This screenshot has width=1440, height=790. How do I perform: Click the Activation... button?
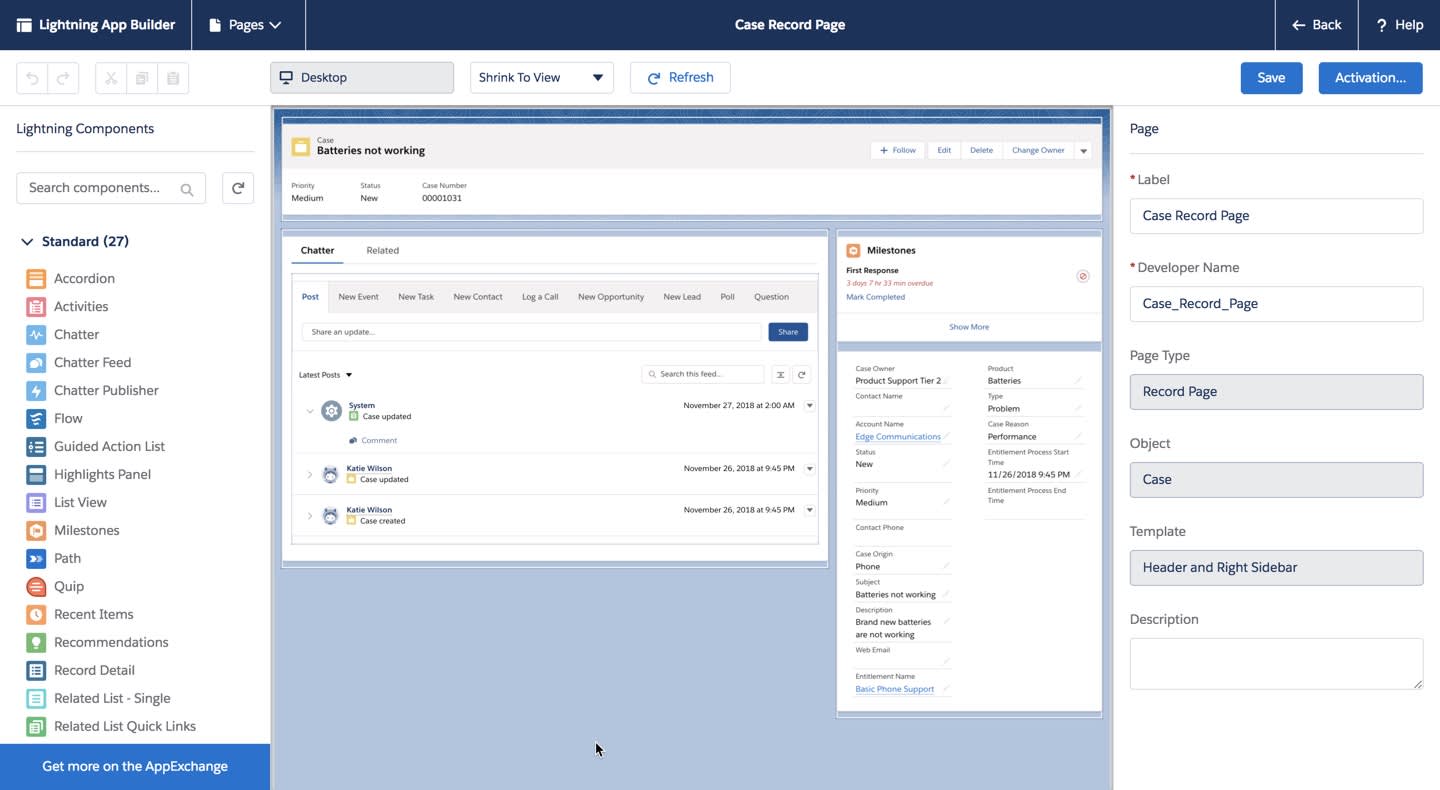[x=1370, y=78]
